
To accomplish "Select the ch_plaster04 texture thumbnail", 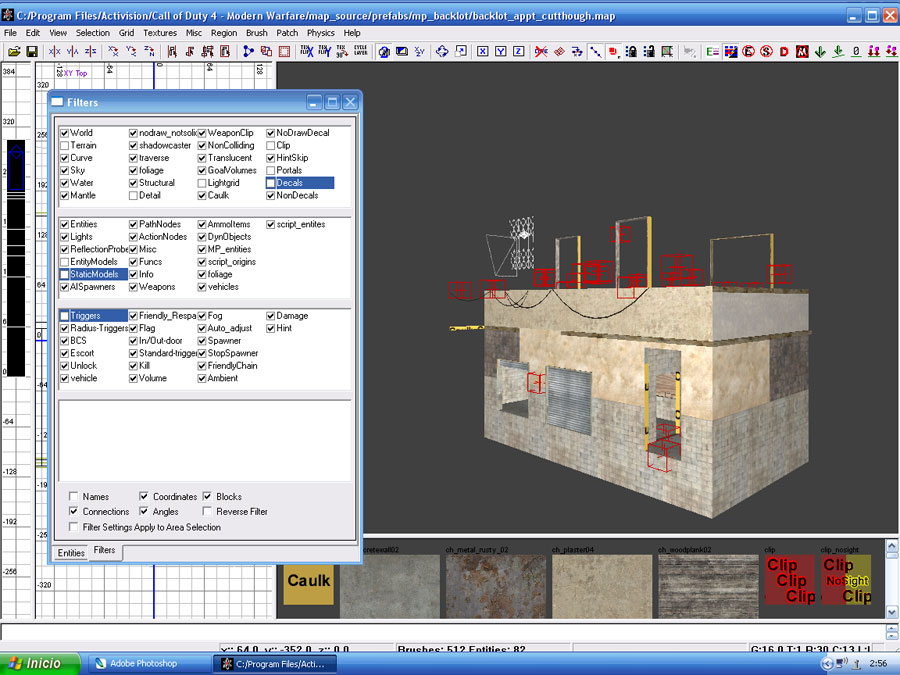I will (602, 586).
